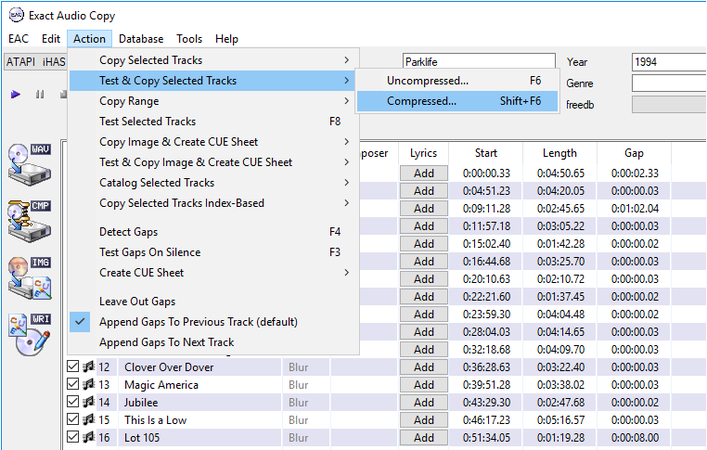The width and height of the screenshot is (707, 450).
Task: Click Add lyrics button for start 0:09:11.28
Action: (424, 208)
